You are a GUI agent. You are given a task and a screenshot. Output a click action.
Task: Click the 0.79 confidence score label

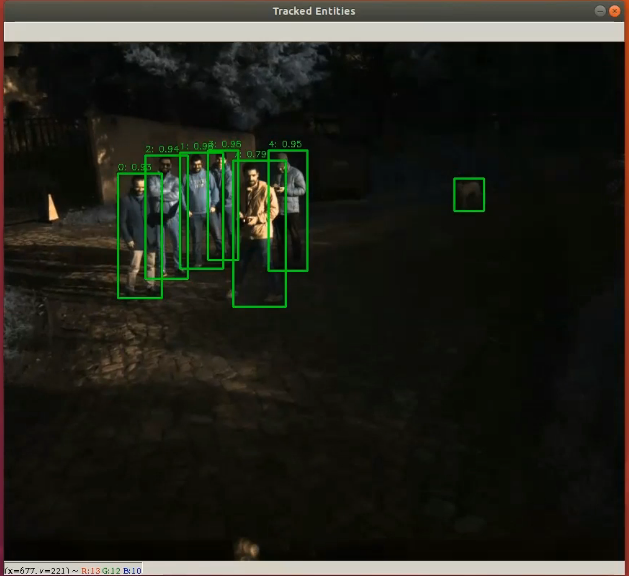tap(254, 154)
